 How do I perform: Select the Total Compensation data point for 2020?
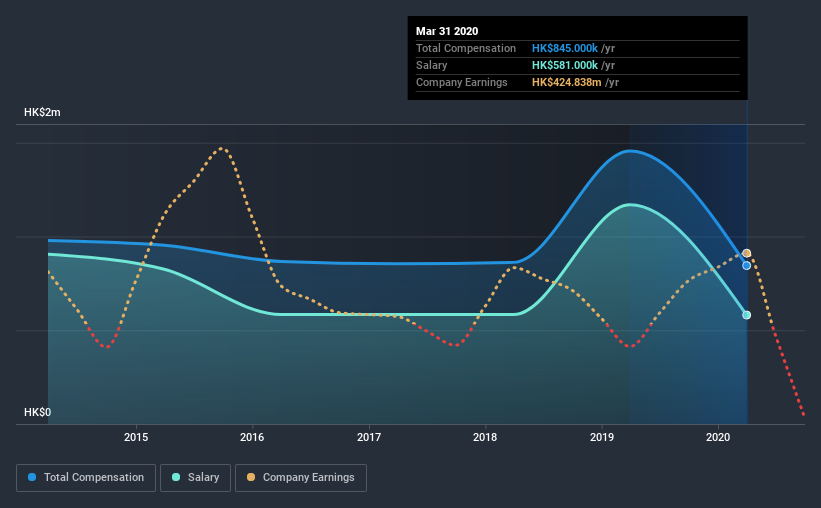click(747, 266)
